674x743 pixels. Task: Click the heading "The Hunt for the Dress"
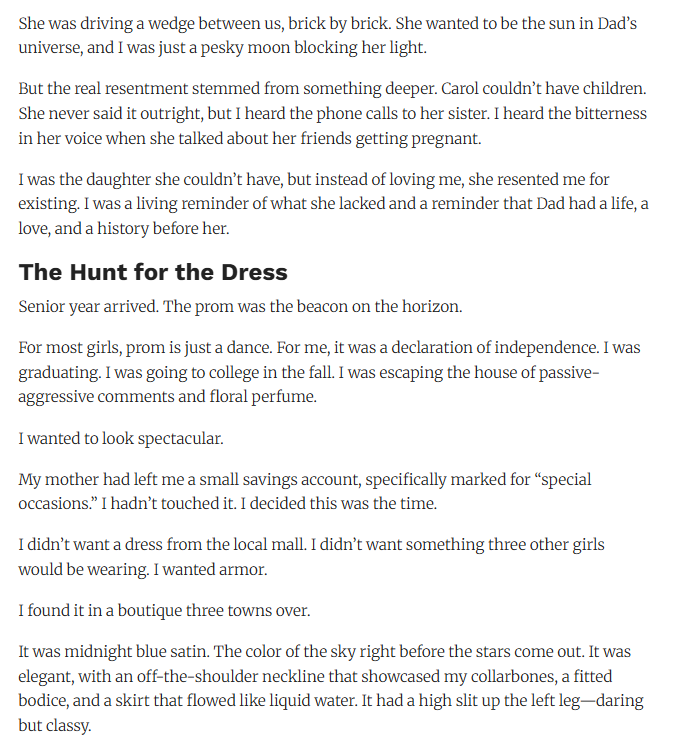[153, 272]
